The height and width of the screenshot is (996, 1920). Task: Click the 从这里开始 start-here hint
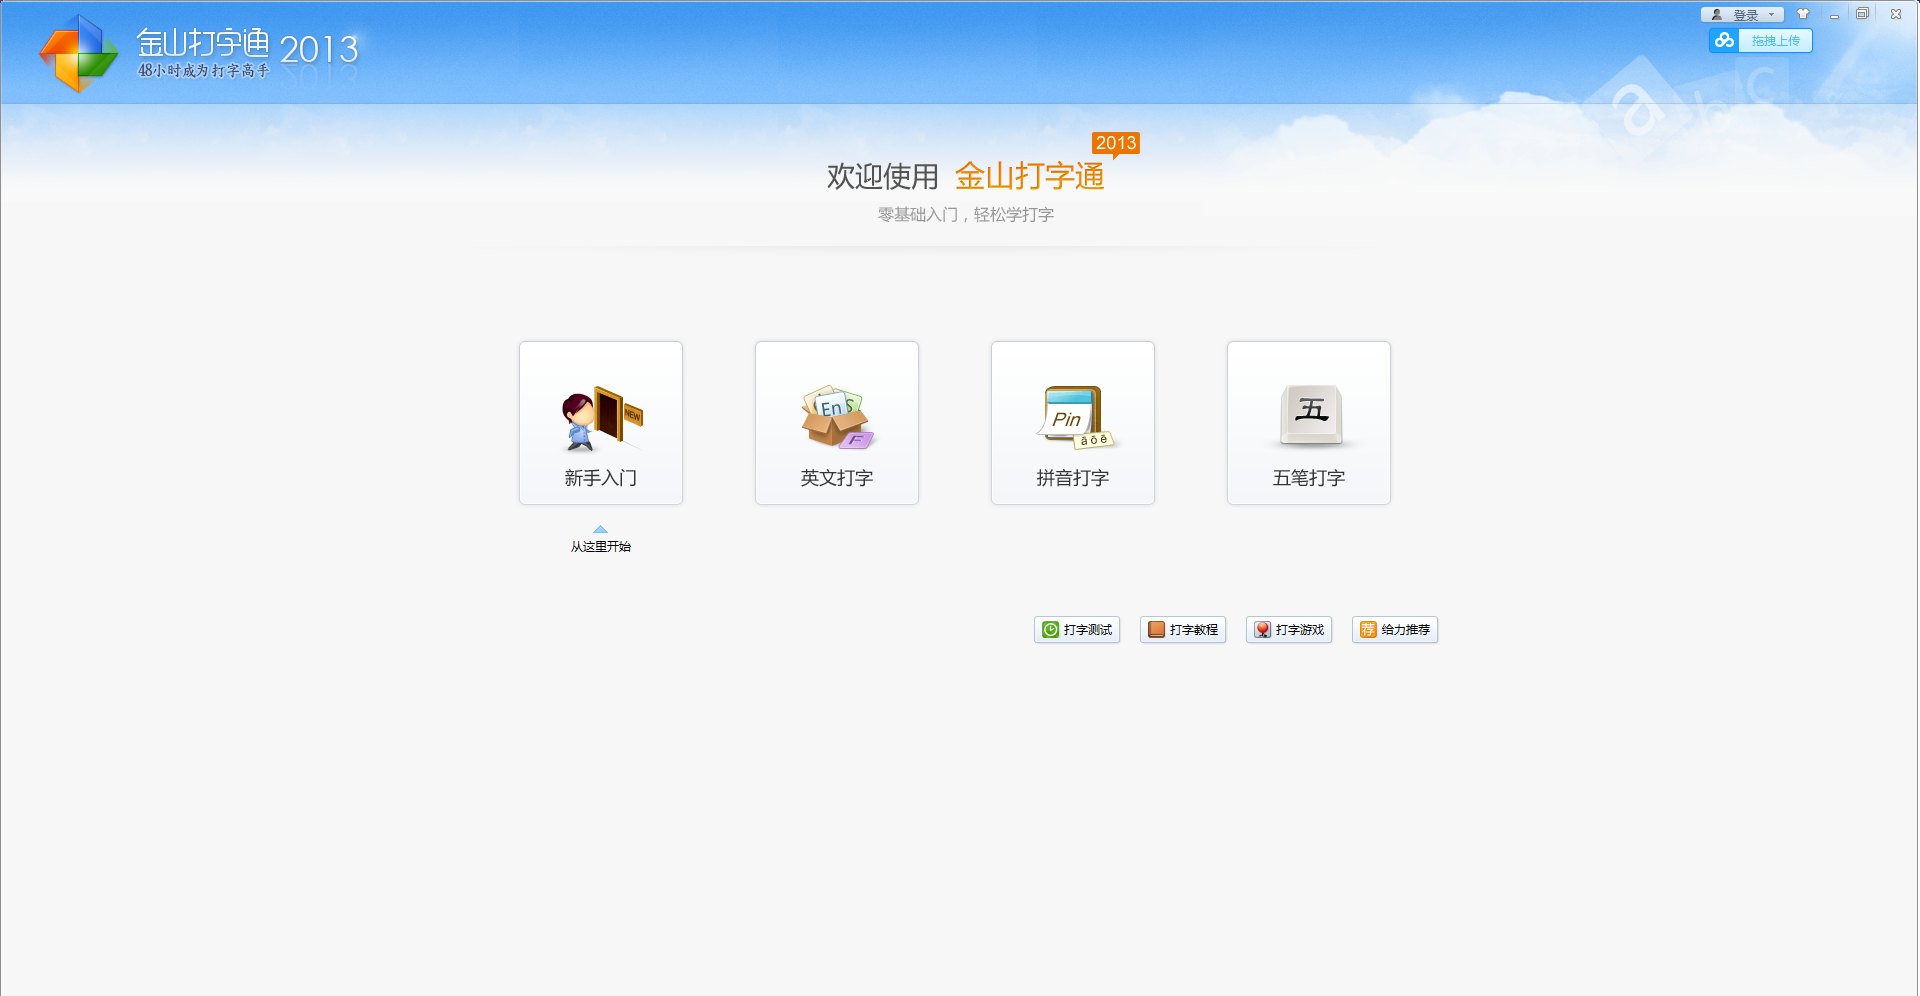600,546
